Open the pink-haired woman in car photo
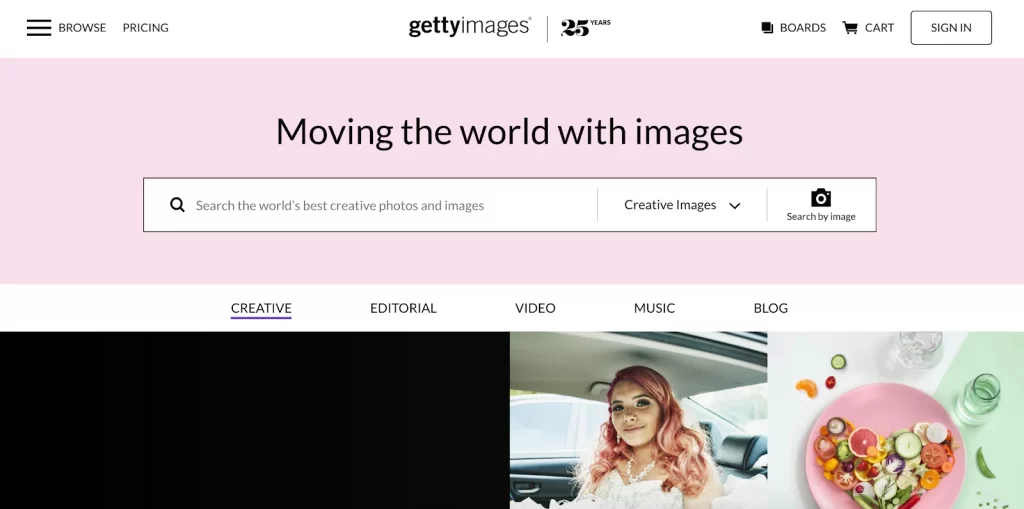This screenshot has width=1024, height=509. (x=639, y=420)
